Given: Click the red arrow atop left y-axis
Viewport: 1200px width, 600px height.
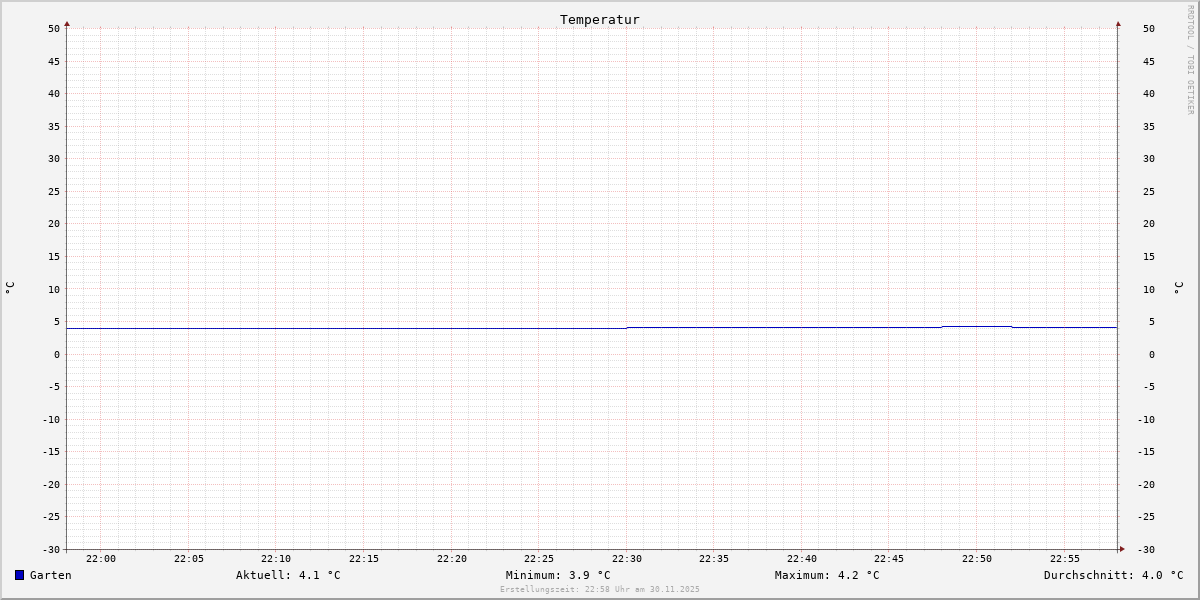Looking at the screenshot, I should click(x=67, y=23).
